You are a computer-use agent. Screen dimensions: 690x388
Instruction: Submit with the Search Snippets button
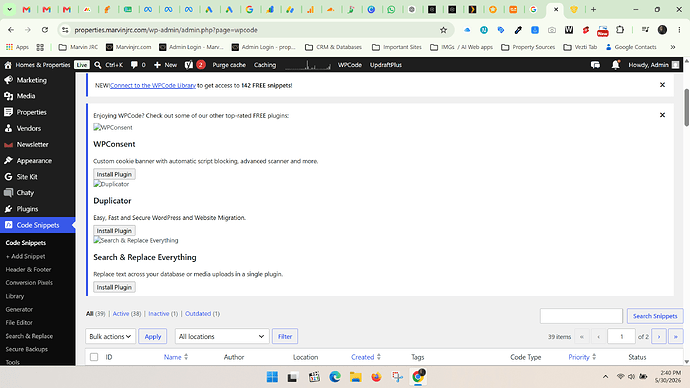[x=655, y=316]
